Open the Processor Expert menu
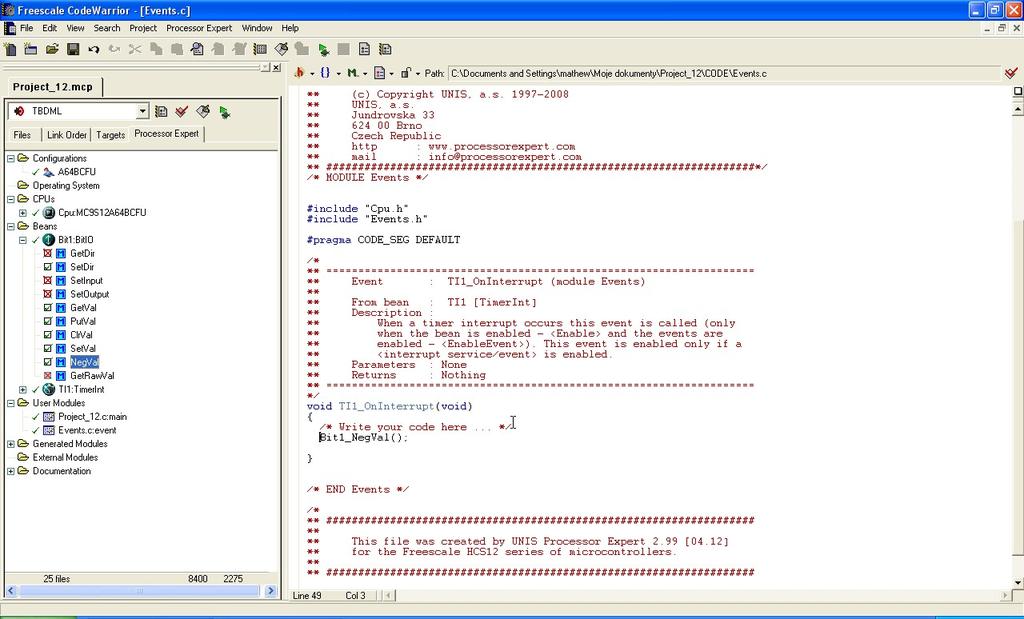 (199, 28)
